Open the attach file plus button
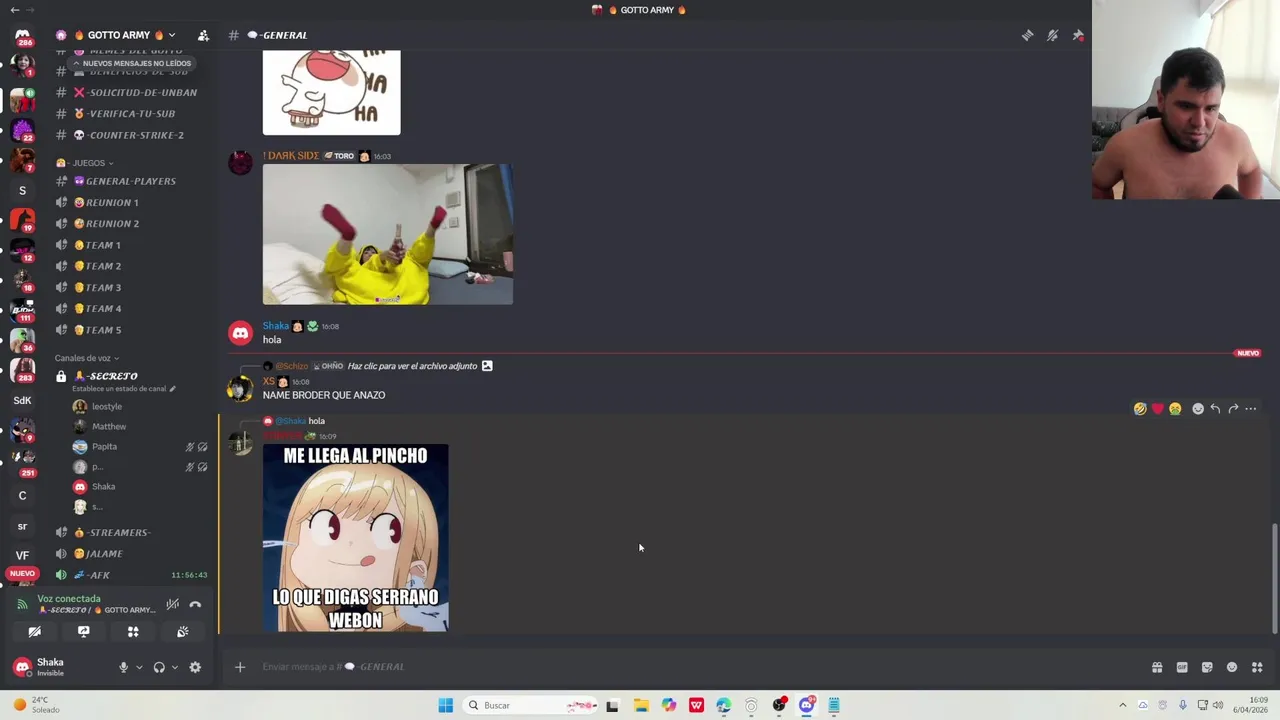Screen dimensions: 1280x720 [x=240, y=667]
